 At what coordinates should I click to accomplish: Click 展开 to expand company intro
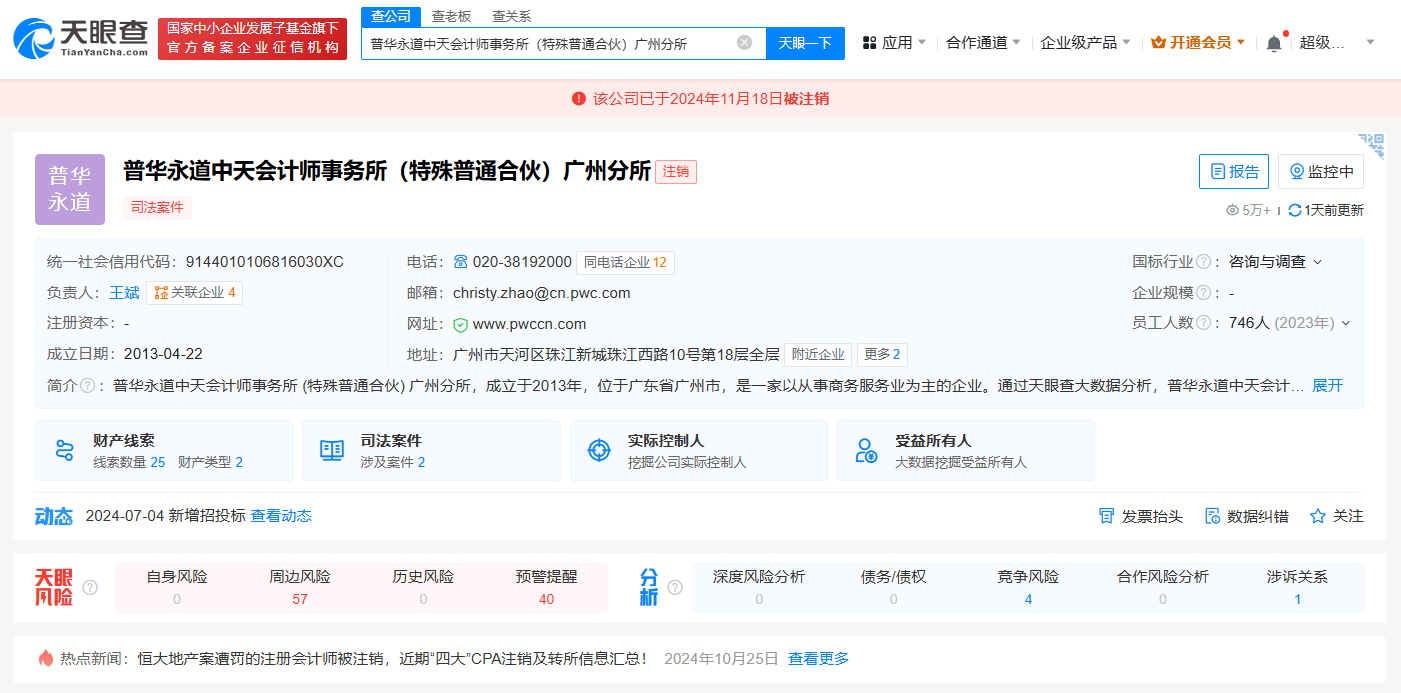[x=1327, y=386]
